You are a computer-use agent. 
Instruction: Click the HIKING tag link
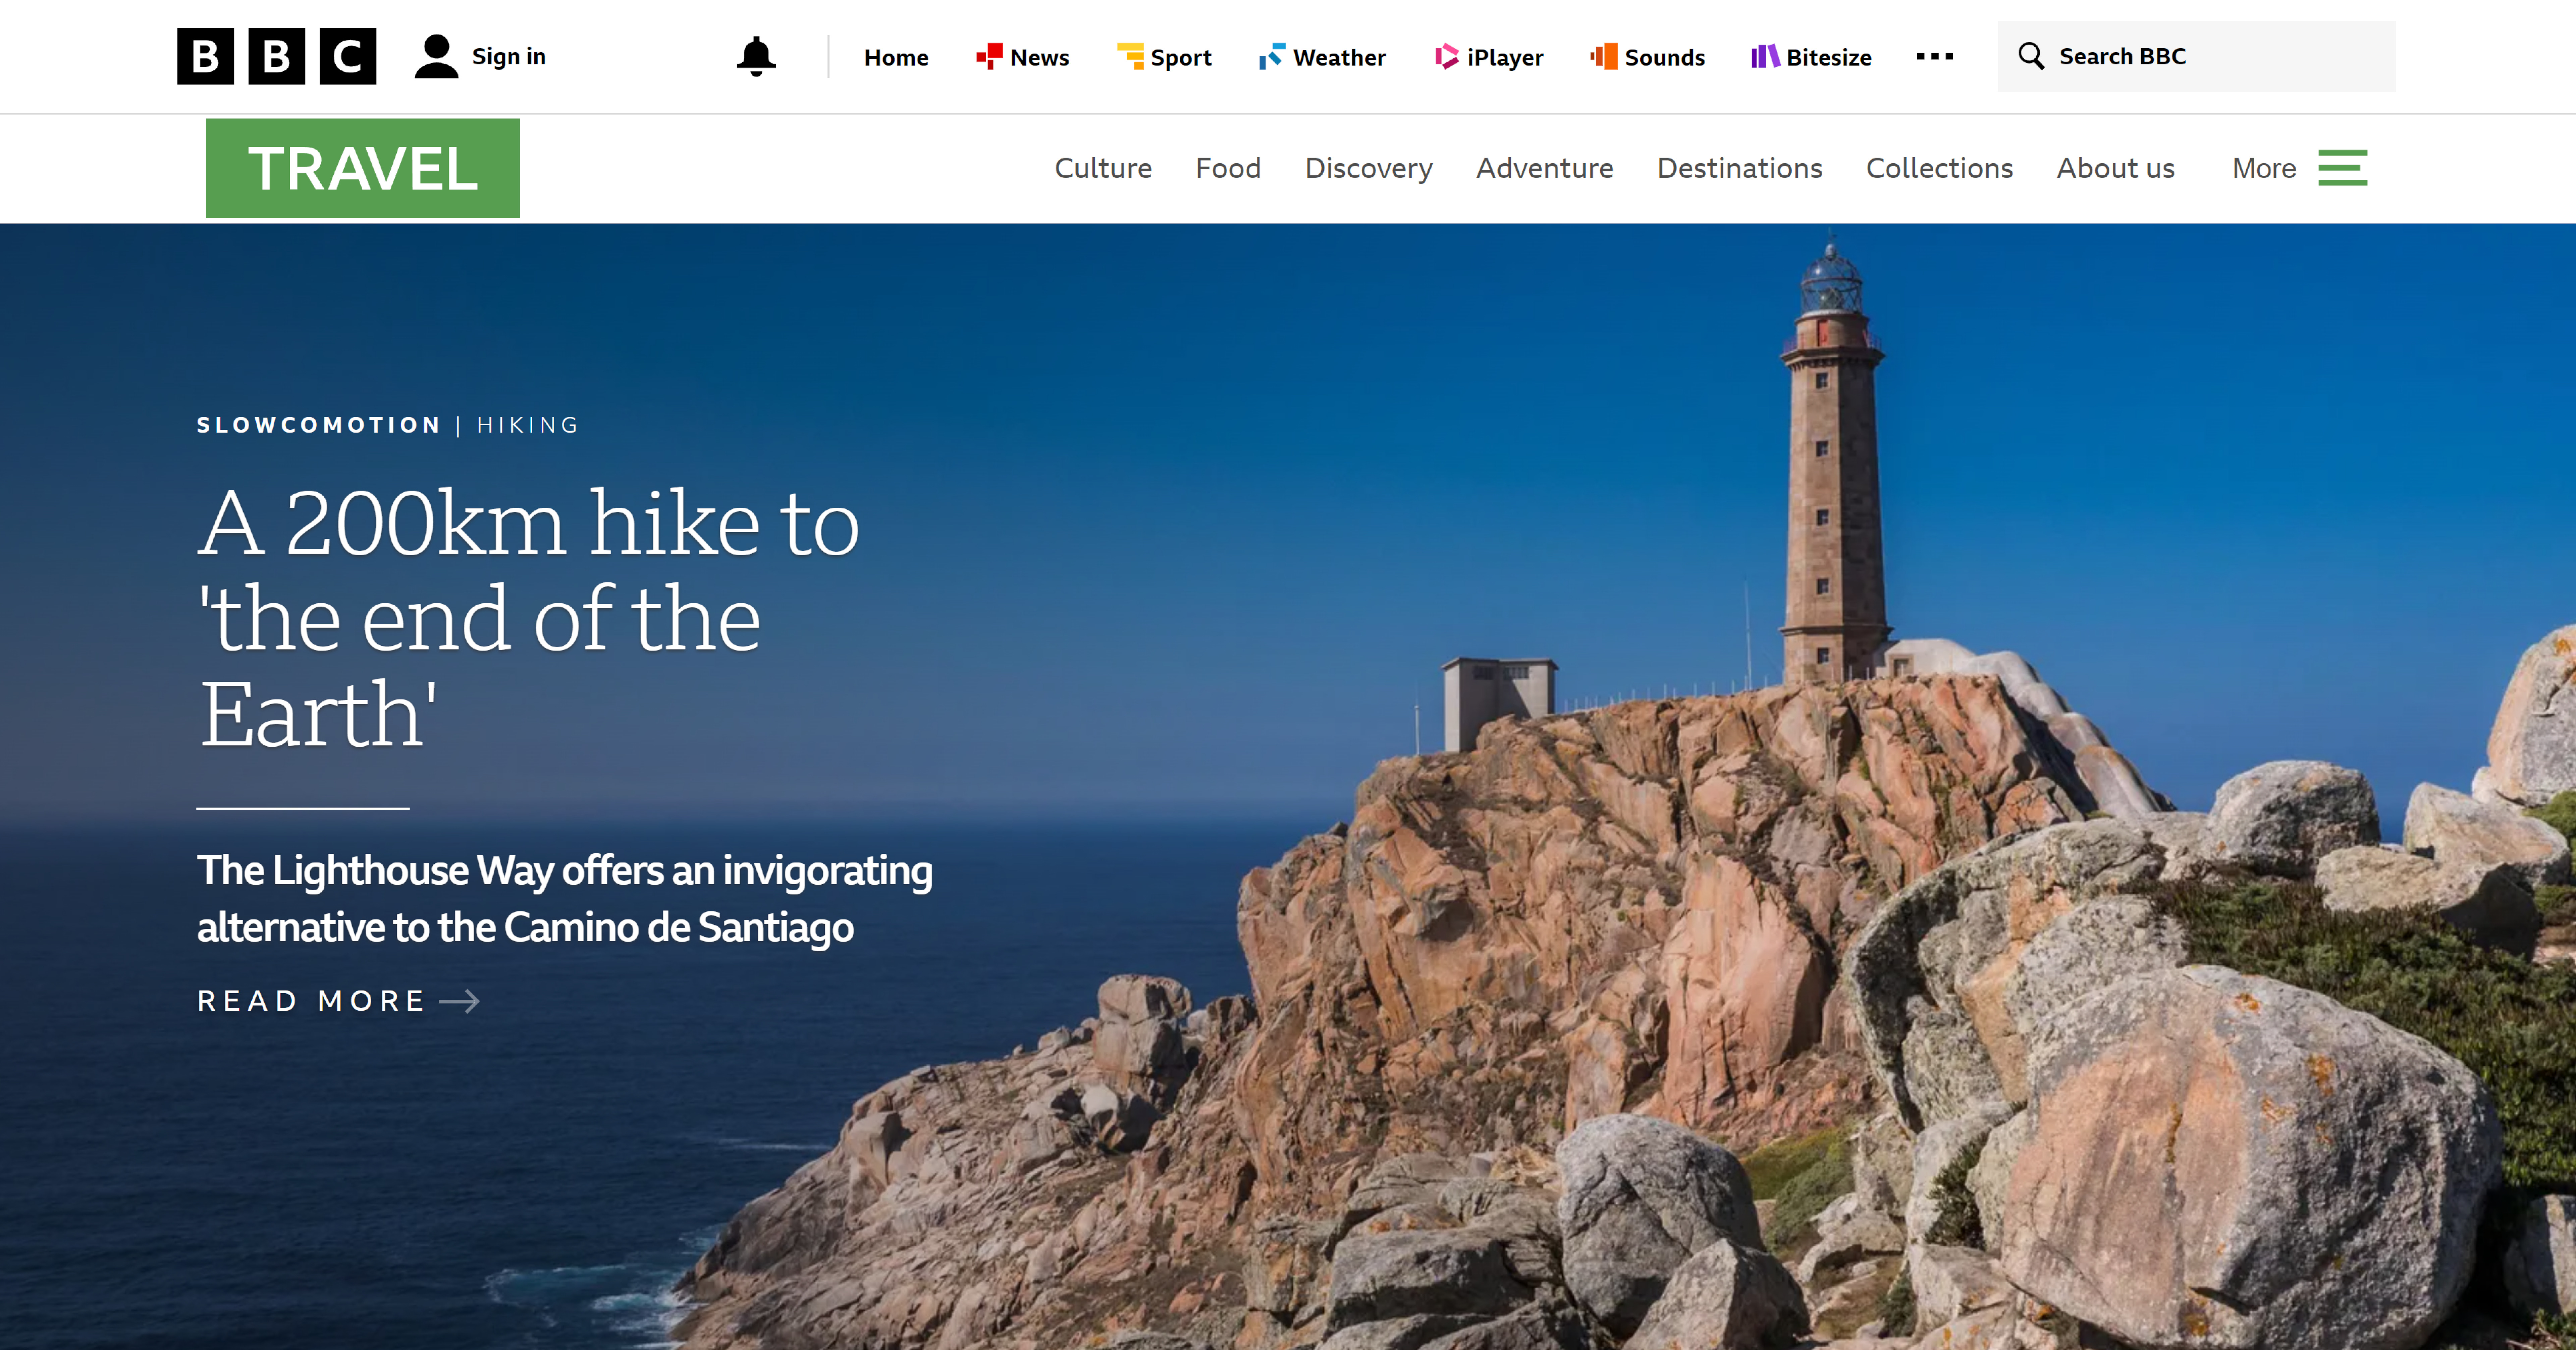[x=528, y=425]
